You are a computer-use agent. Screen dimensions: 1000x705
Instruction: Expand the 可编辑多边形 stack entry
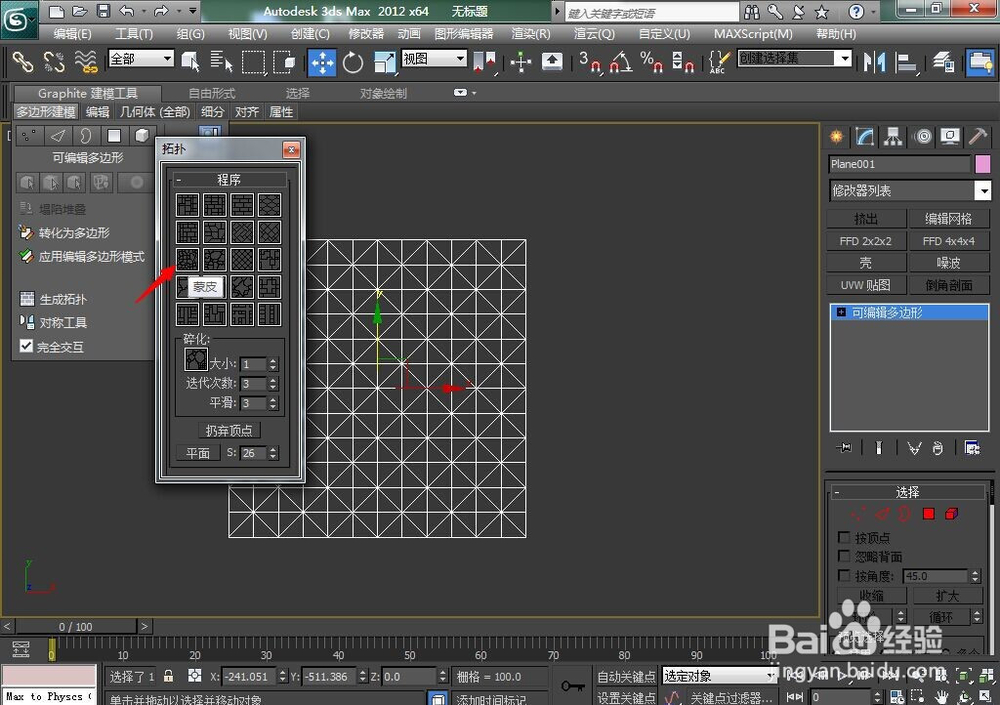[x=841, y=312]
